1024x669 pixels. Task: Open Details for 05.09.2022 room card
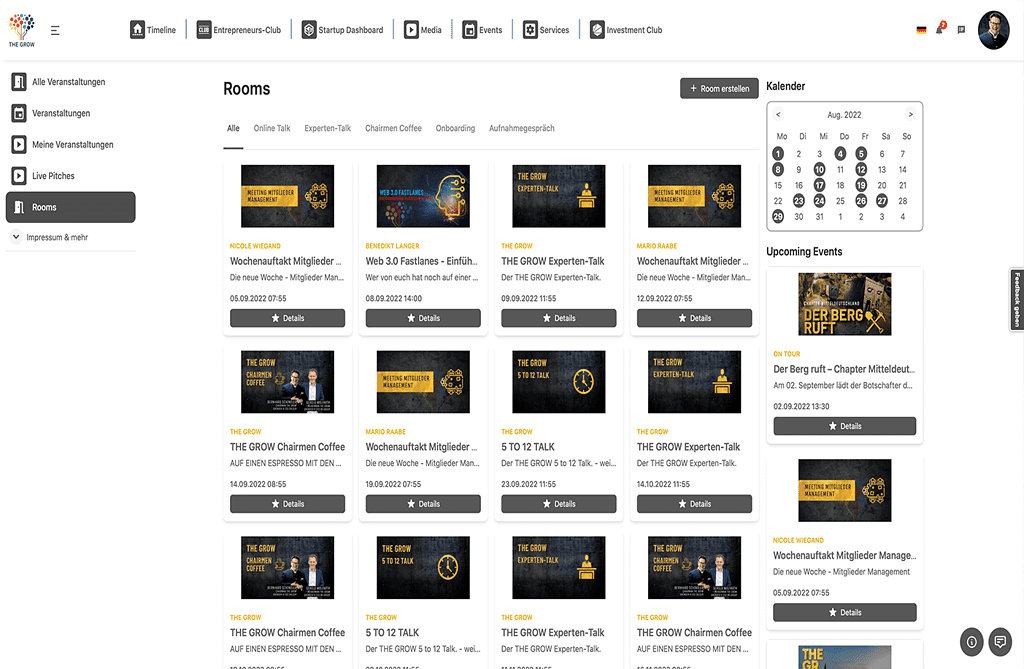[287, 318]
